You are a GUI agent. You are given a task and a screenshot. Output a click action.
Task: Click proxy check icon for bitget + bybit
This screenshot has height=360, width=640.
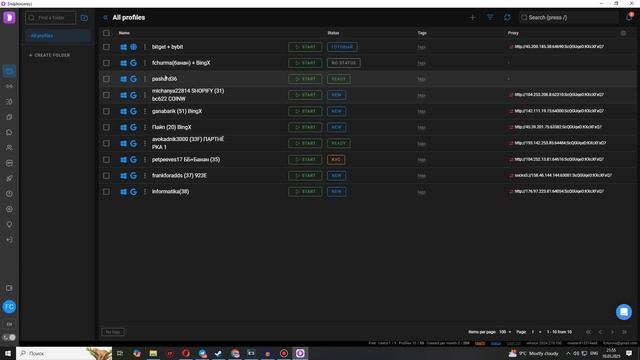coord(511,47)
